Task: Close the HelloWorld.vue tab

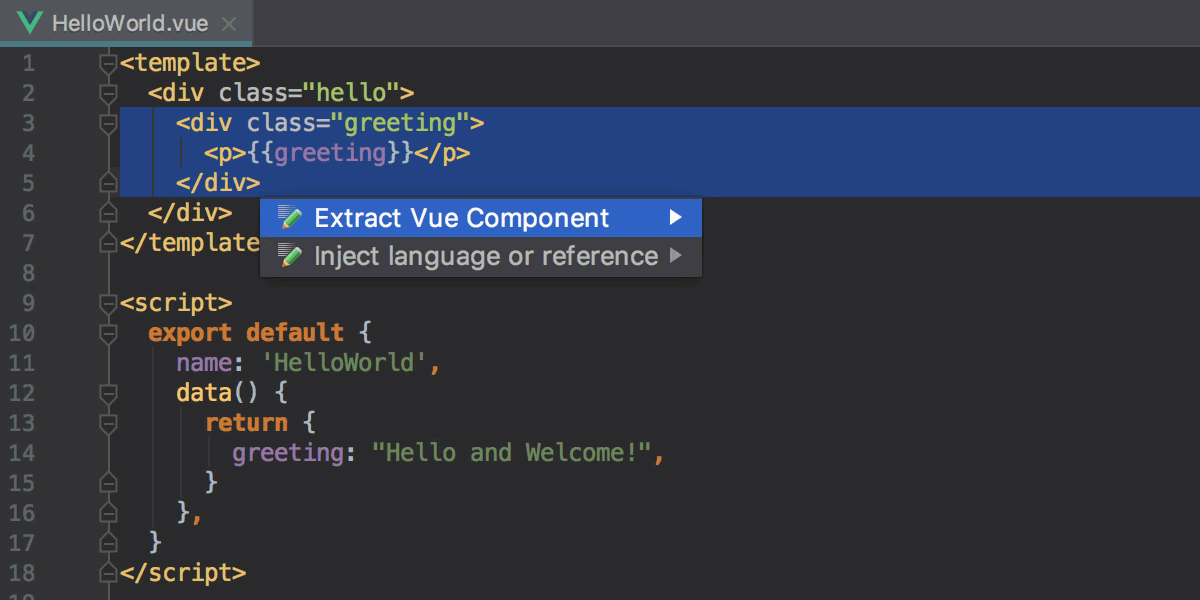Action: pos(228,21)
